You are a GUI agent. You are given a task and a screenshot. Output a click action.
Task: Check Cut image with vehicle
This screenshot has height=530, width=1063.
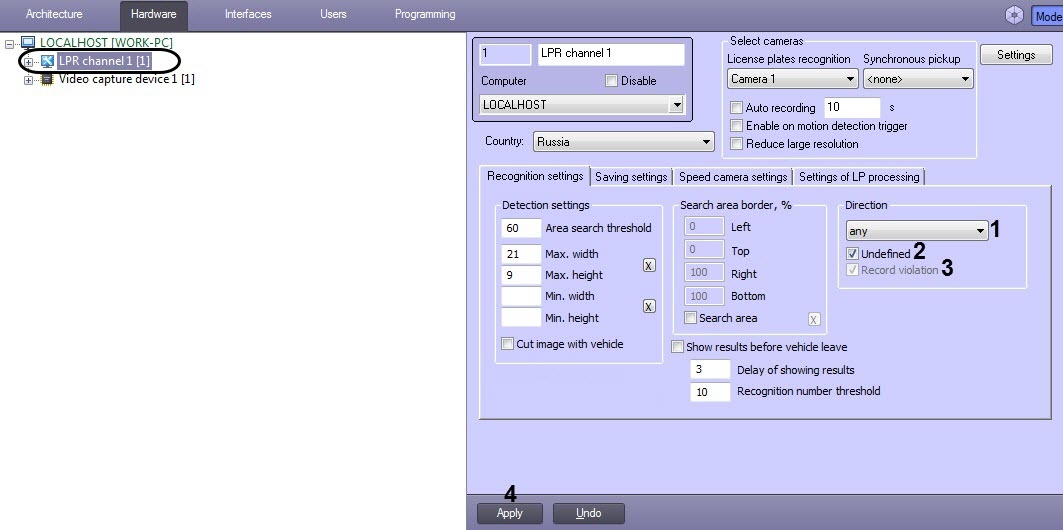[x=507, y=344]
